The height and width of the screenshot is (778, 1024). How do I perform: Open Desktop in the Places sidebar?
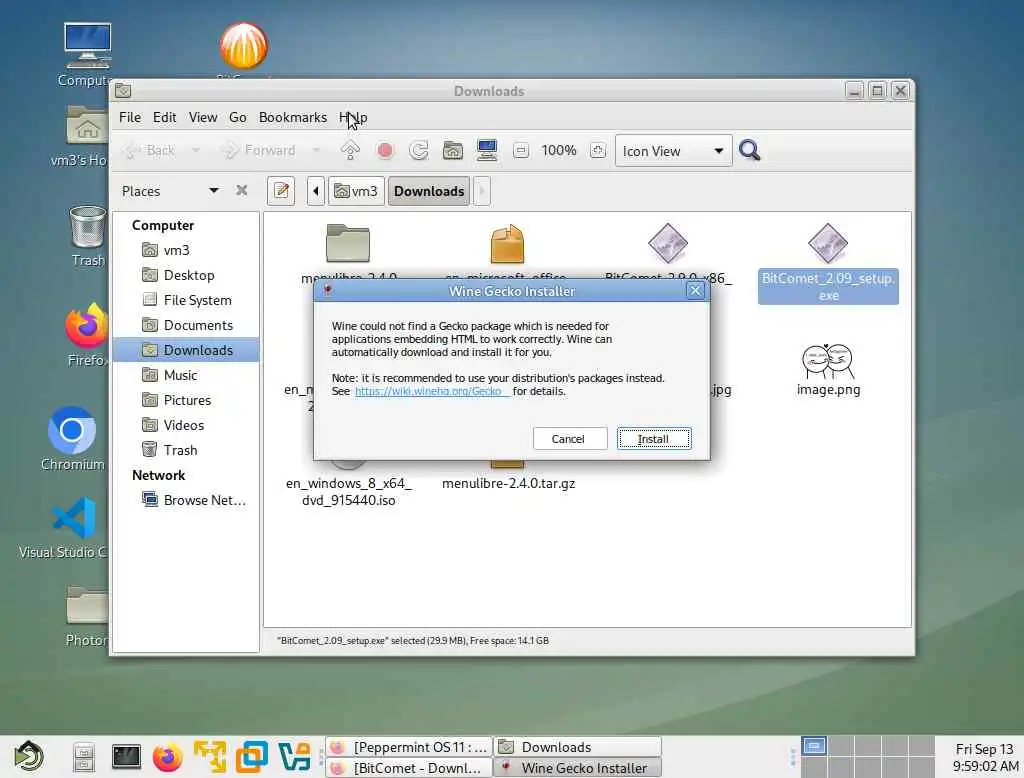click(x=189, y=275)
